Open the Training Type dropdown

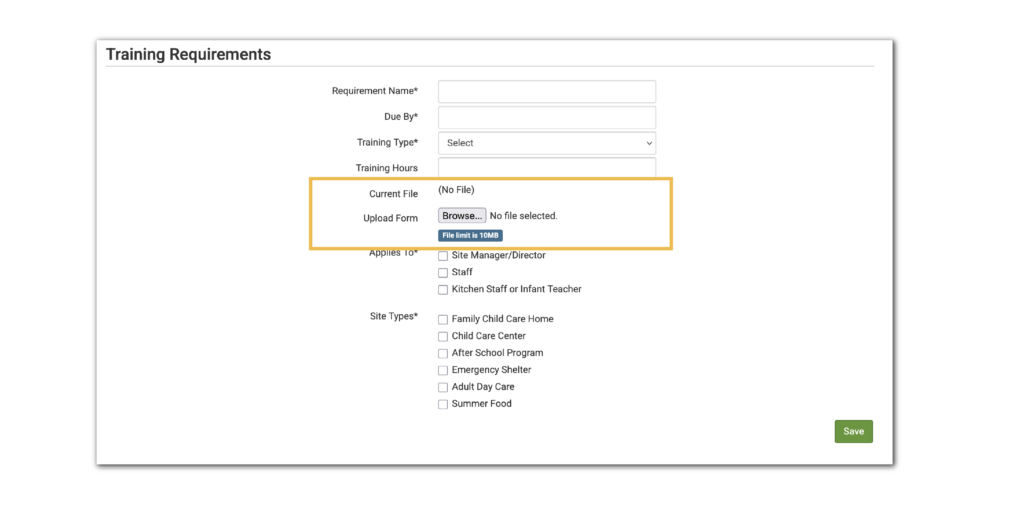[547, 143]
